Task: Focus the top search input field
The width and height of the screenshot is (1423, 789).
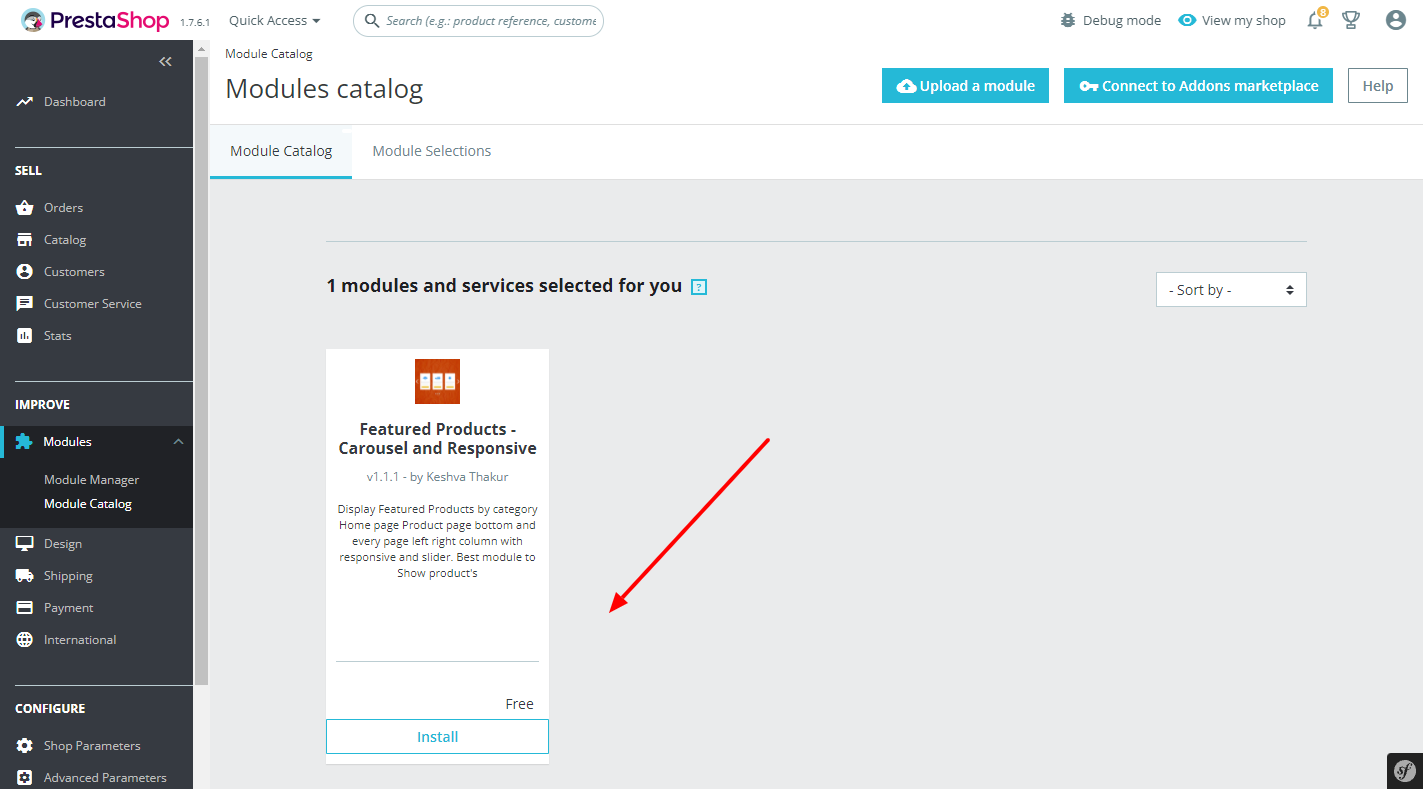Action: (x=478, y=20)
